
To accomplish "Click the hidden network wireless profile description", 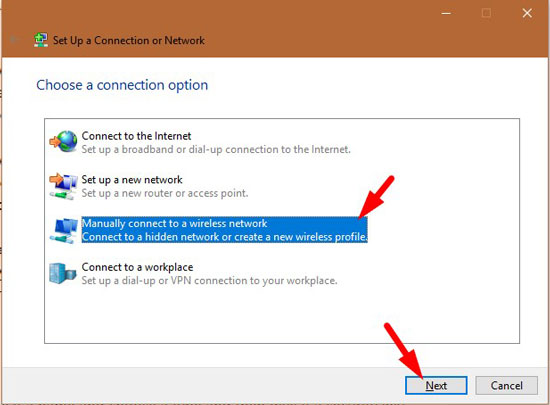I will 225,237.
